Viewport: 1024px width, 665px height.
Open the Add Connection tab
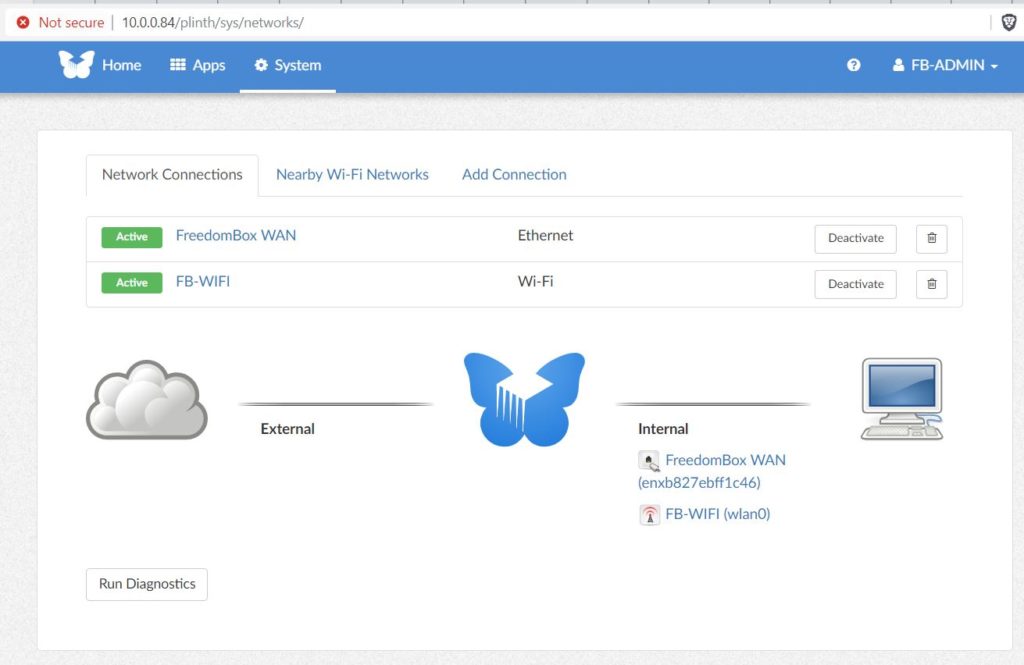(514, 175)
